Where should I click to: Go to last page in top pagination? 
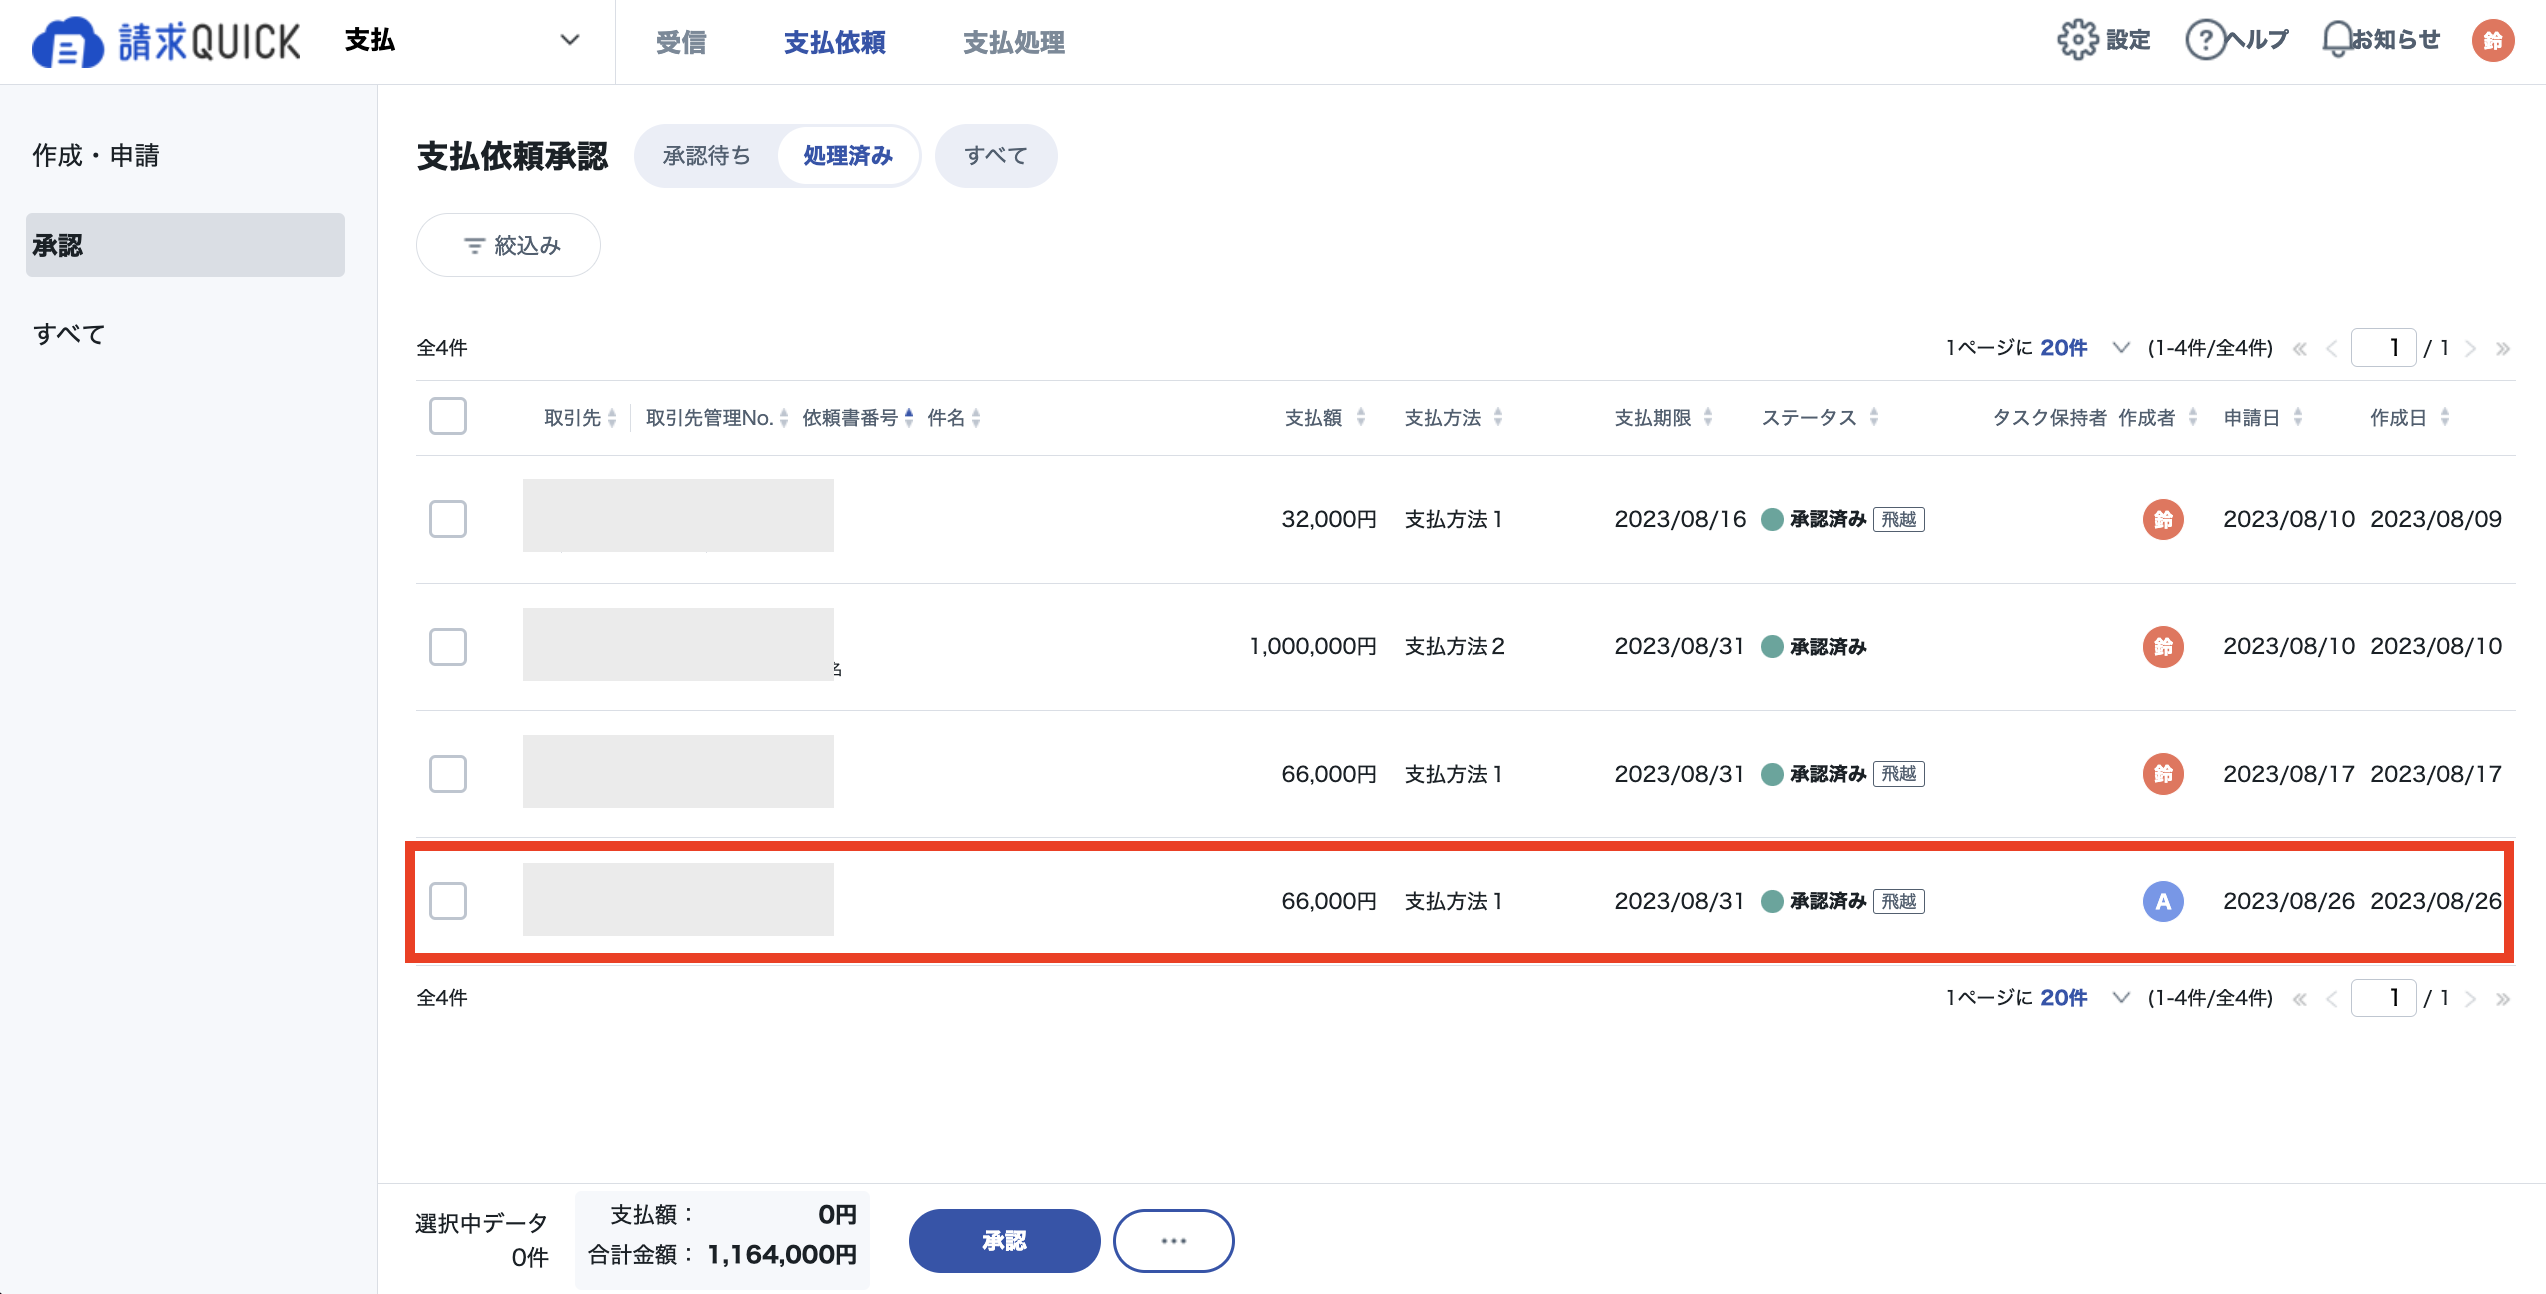coord(2503,349)
